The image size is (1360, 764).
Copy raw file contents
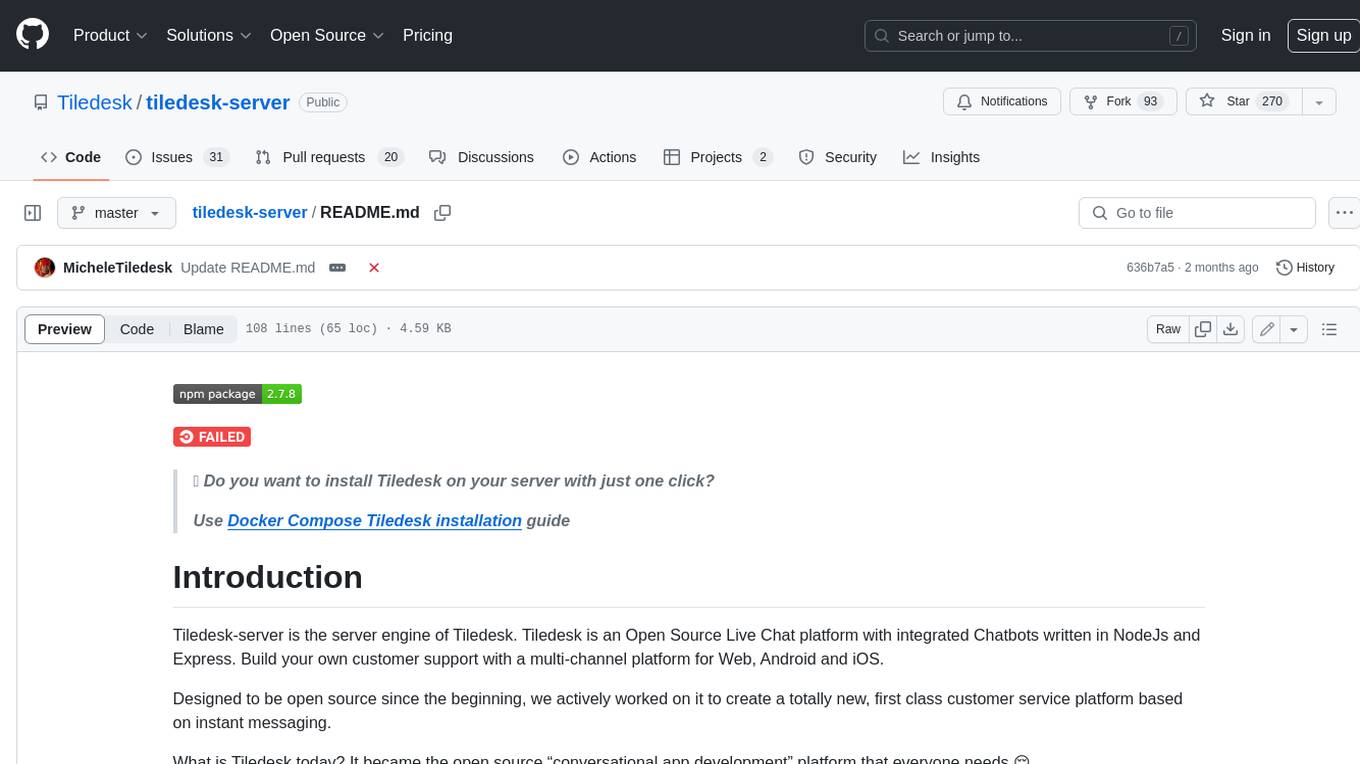click(1203, 329)
